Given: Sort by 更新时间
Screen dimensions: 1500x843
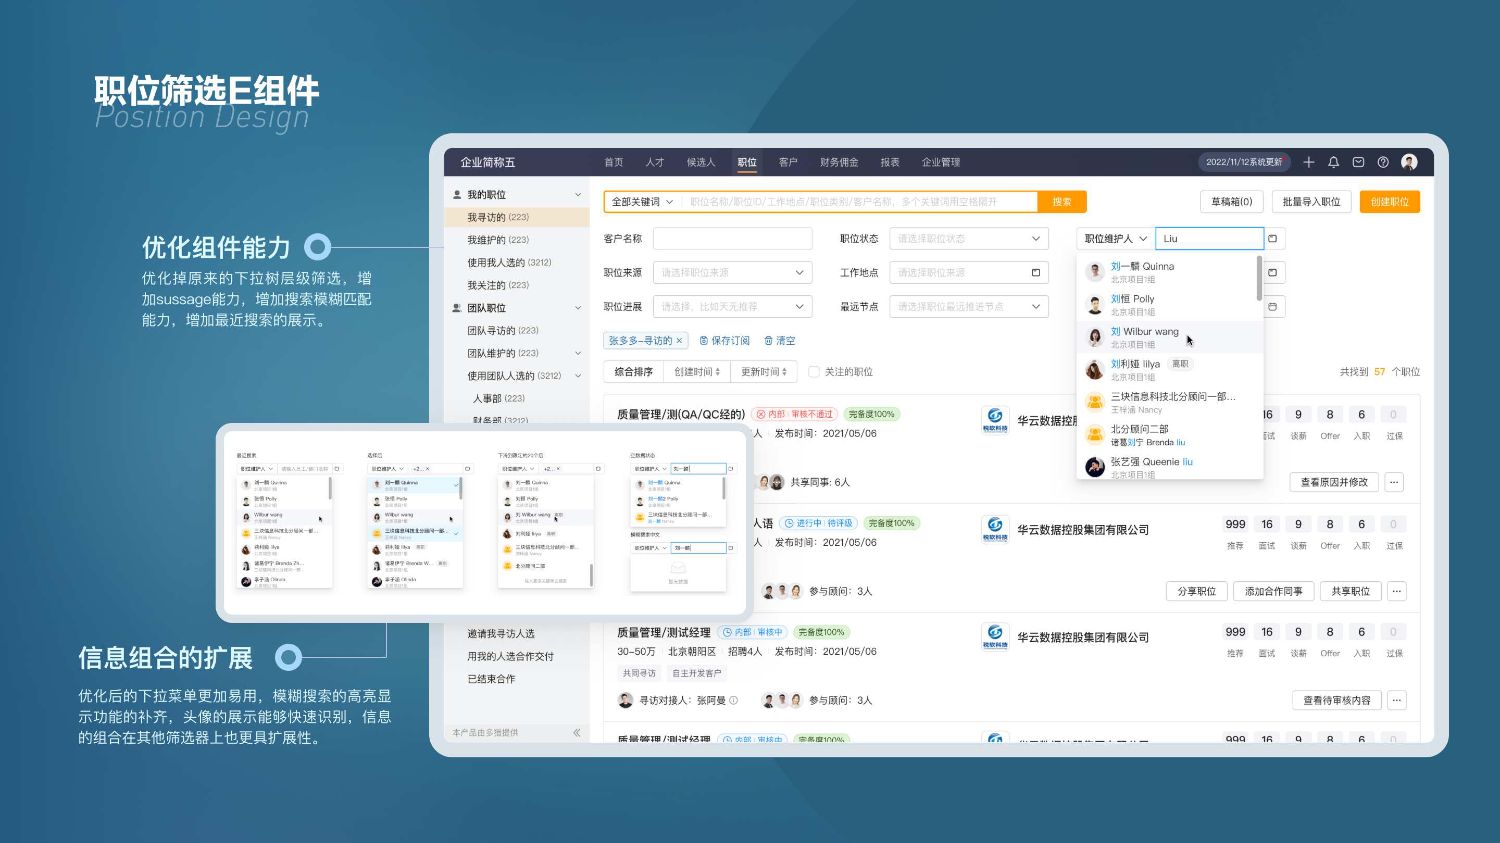Looking at the screenshot, I should tap(763, 372).
